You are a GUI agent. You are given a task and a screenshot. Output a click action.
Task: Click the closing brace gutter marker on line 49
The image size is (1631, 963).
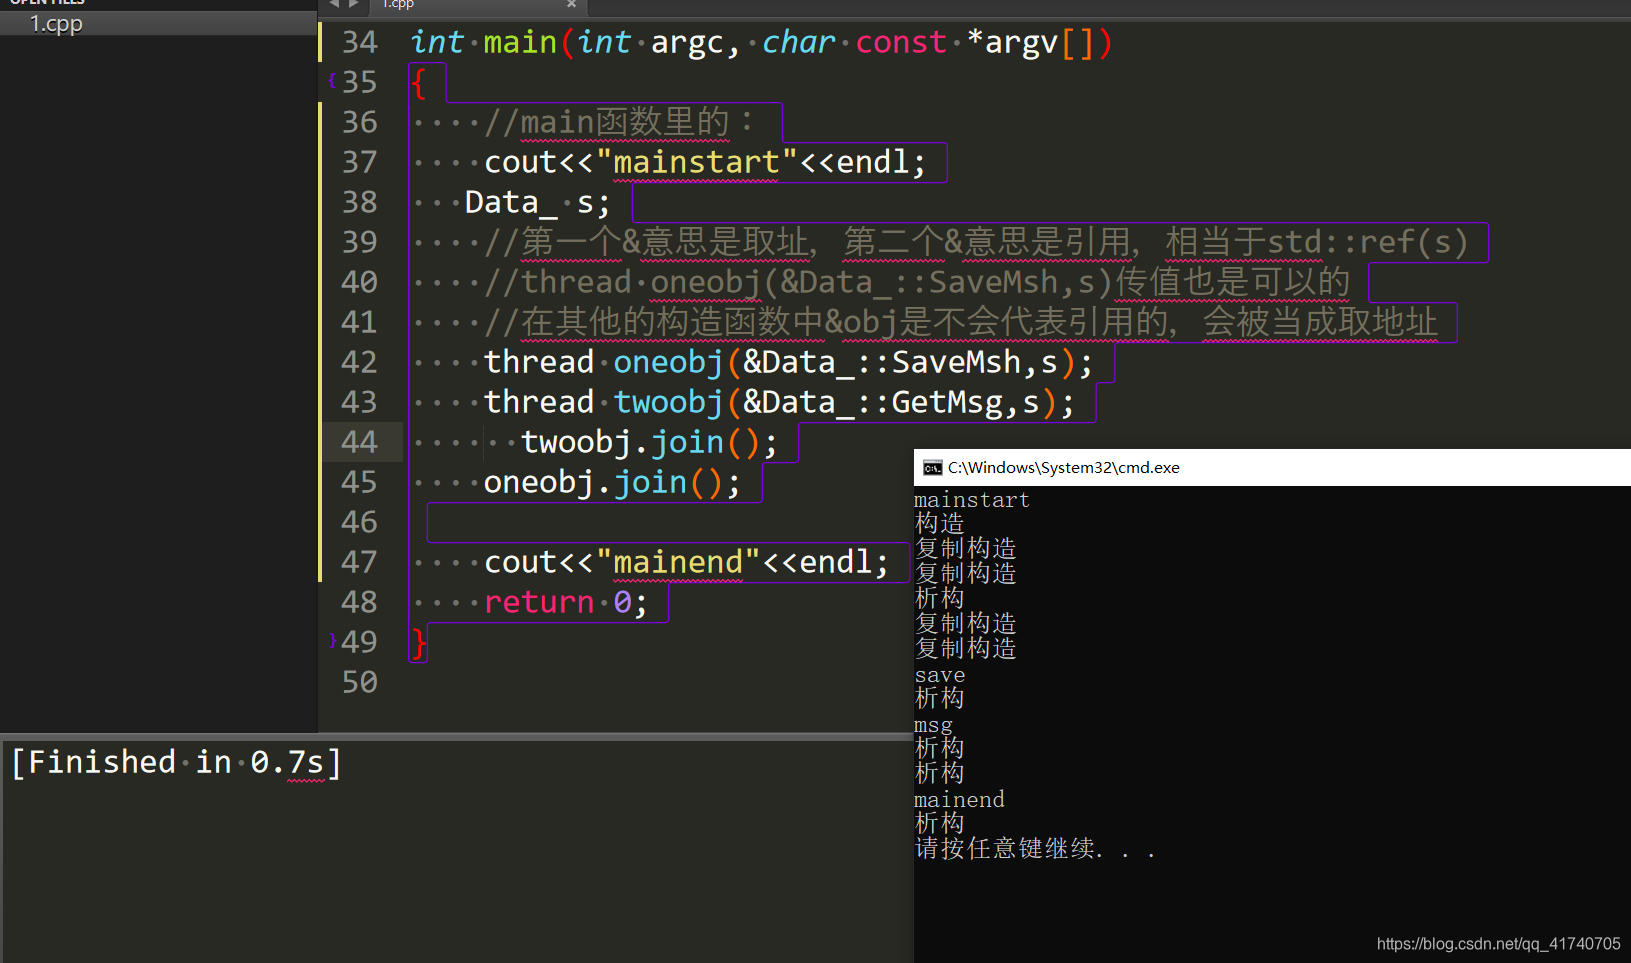(332, 641)
